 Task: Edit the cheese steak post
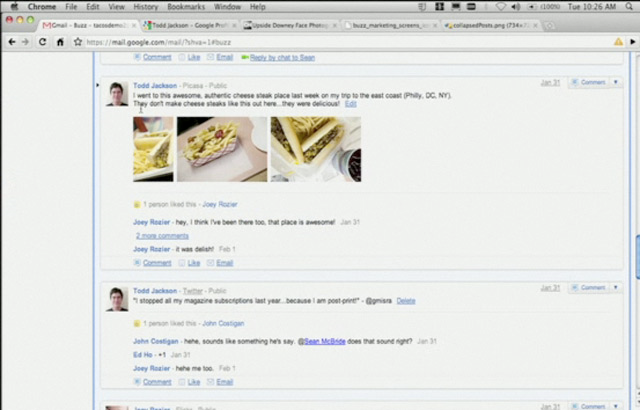click(351, 104)
